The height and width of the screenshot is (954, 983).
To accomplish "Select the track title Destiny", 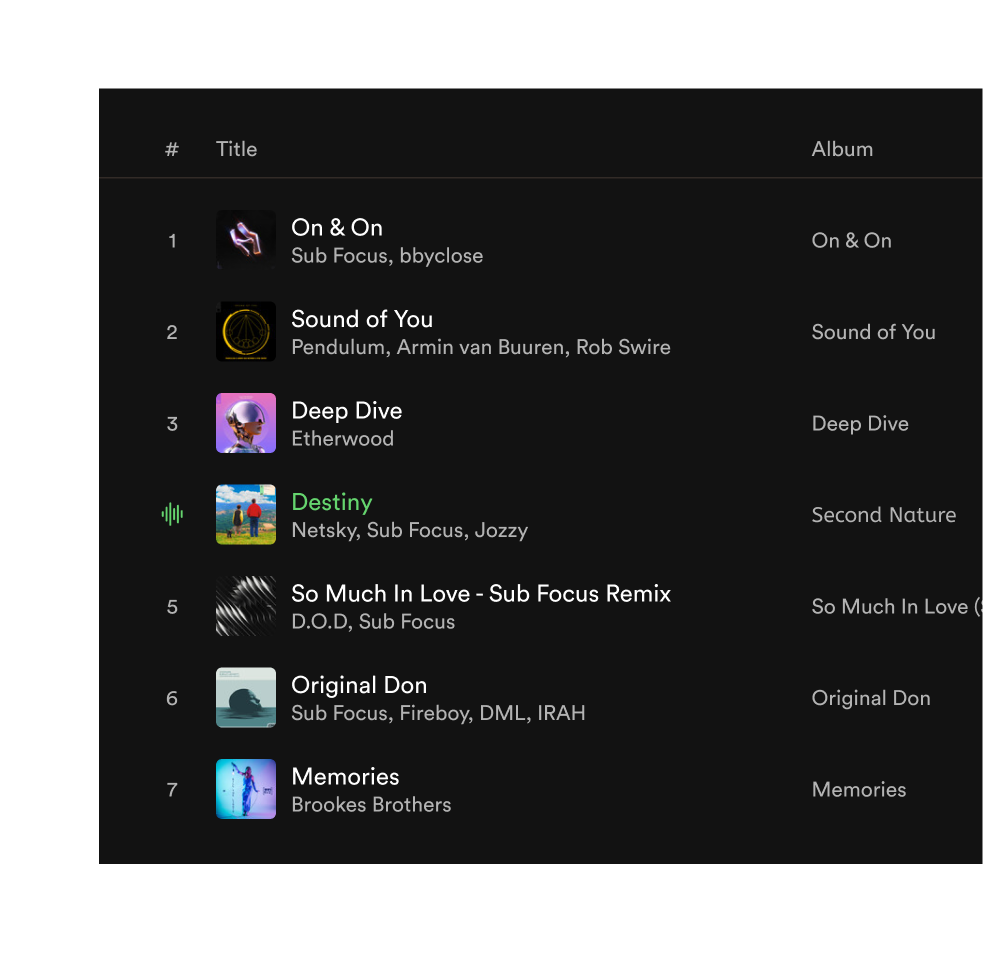I will tap(331, 502).
